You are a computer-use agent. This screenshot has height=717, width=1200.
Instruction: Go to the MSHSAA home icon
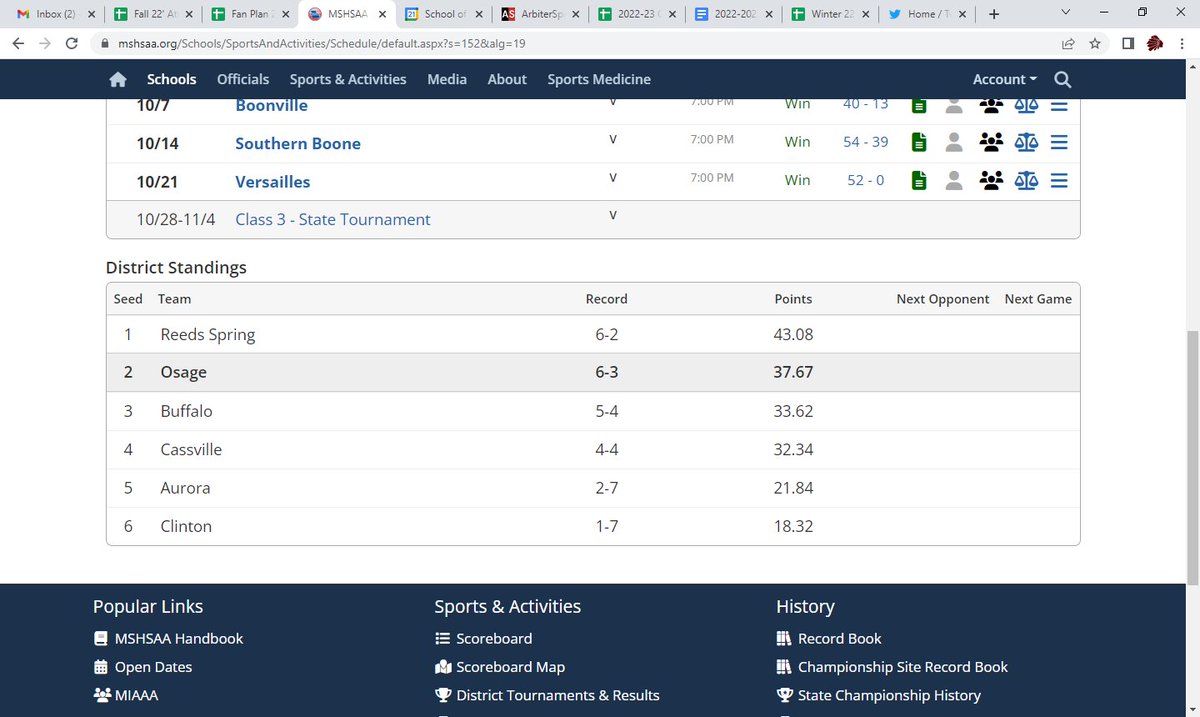[118, 80]
